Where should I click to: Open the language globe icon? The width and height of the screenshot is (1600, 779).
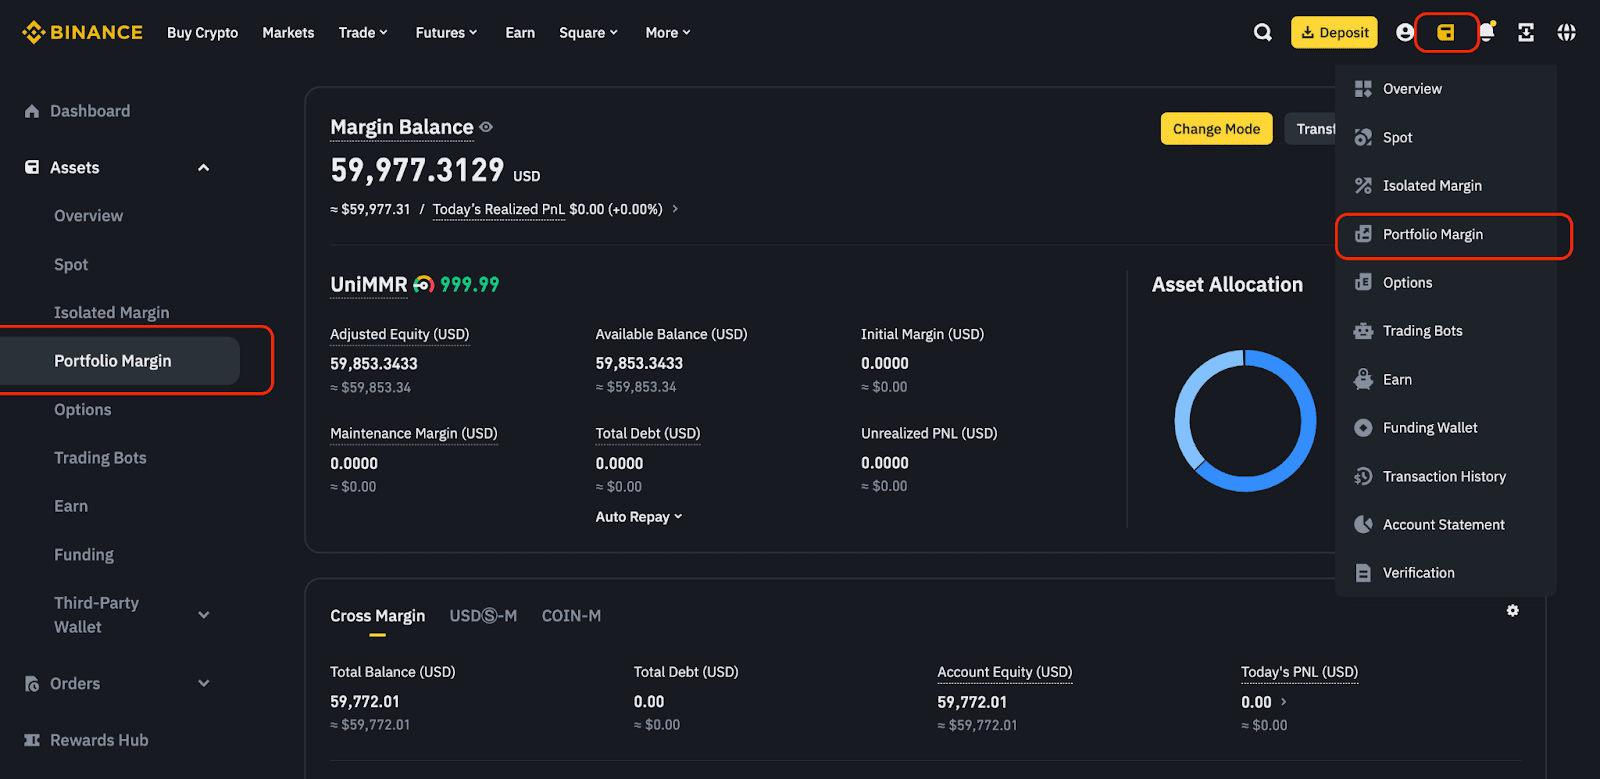coord(1566,33)
